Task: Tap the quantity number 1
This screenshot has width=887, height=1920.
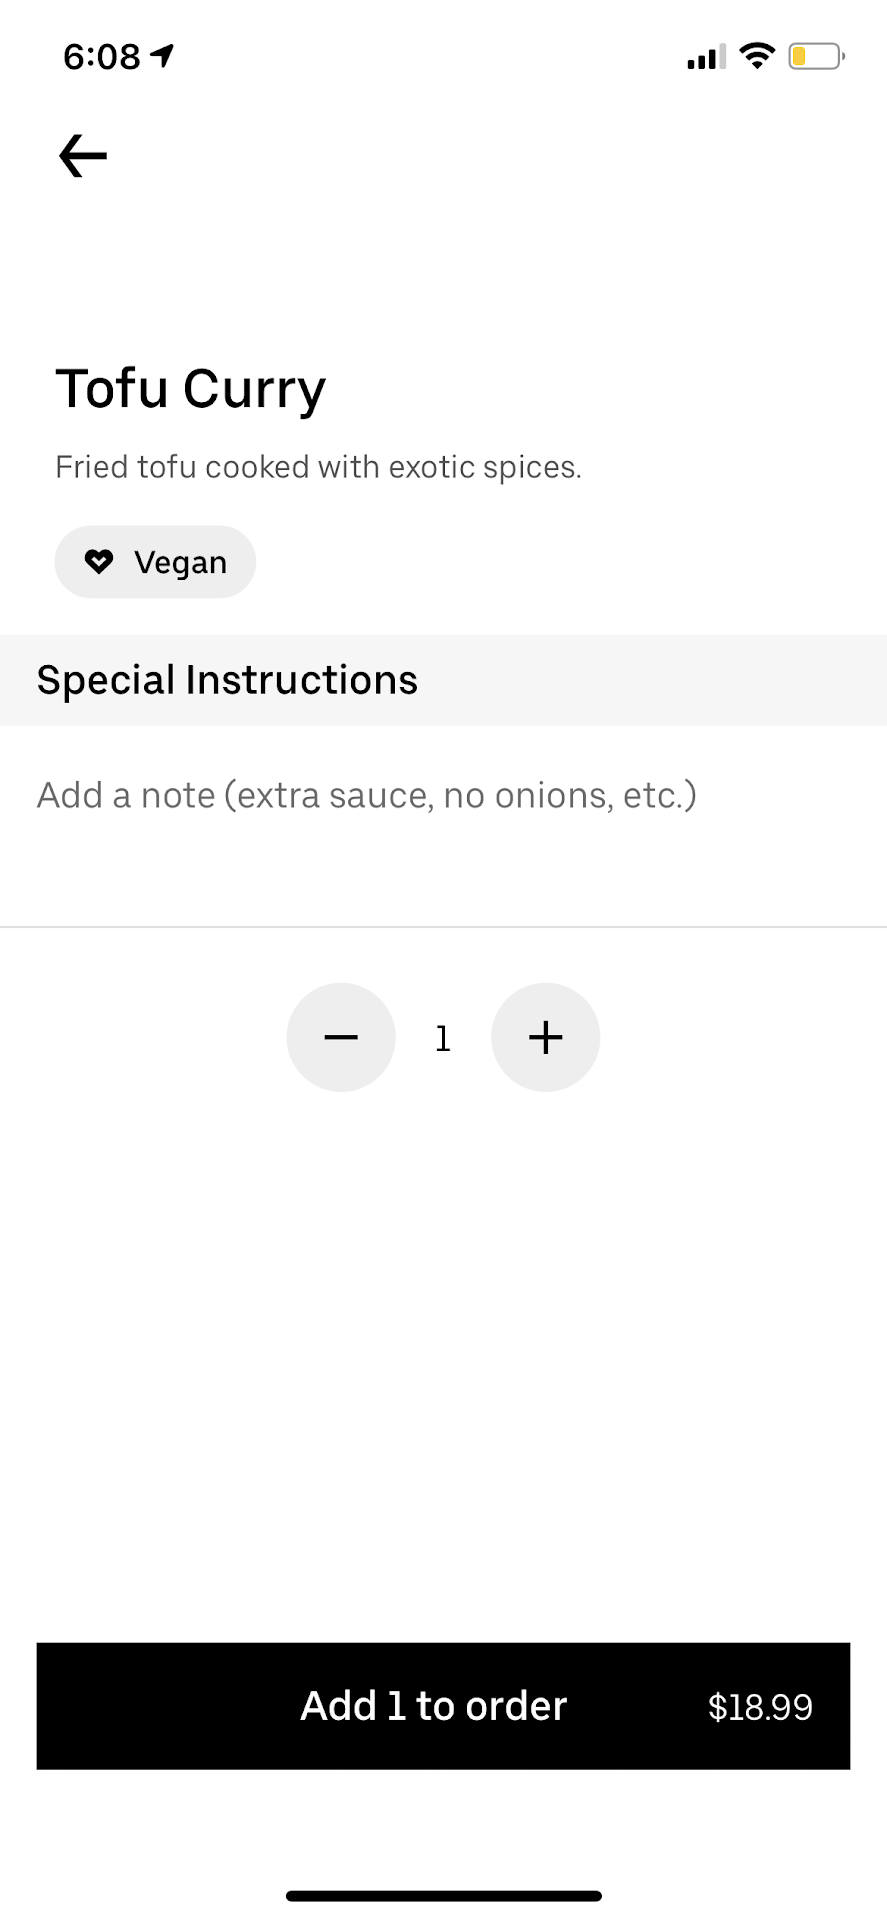Action: click(443, 1039)
